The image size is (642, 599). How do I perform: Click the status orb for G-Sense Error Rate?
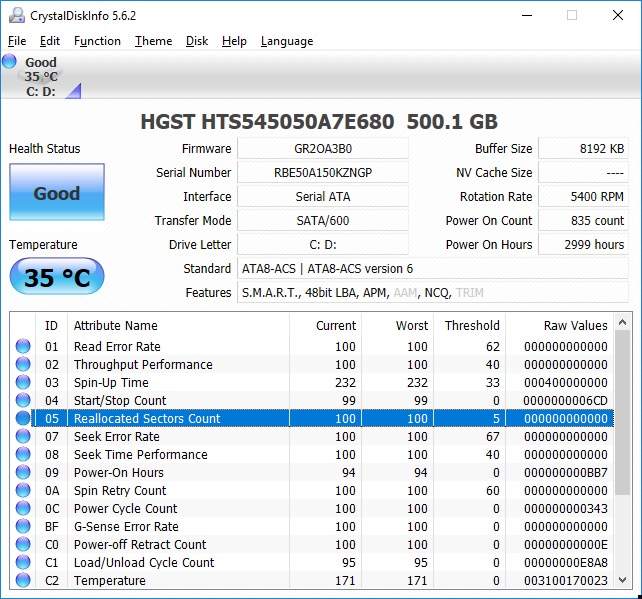click(x=22, y=527)
